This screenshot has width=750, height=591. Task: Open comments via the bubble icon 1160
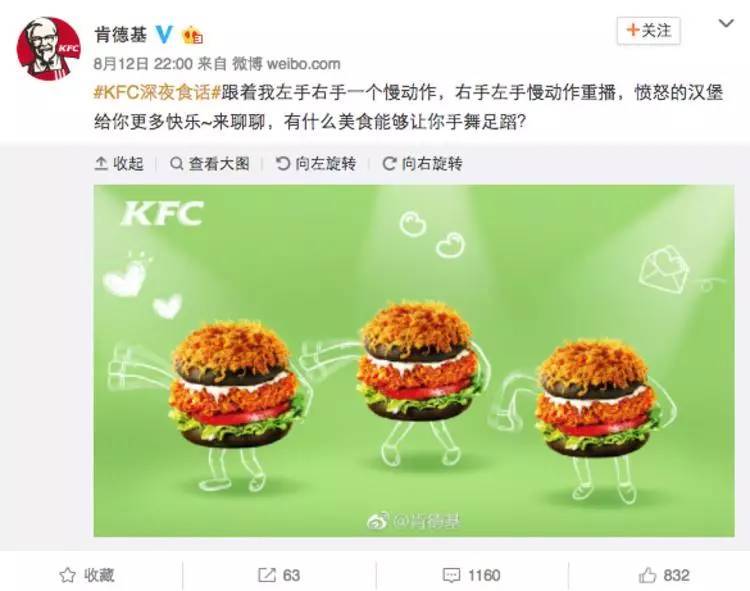click(x=472, y=575)
